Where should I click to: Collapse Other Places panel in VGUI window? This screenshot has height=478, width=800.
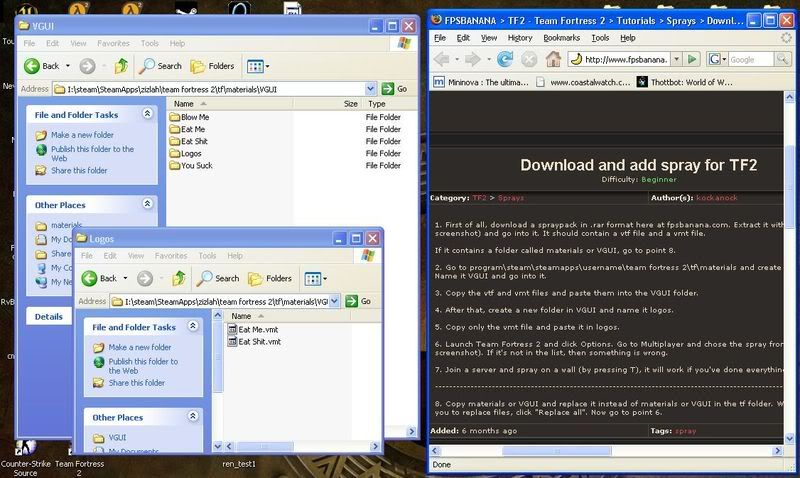click(147, 204)
